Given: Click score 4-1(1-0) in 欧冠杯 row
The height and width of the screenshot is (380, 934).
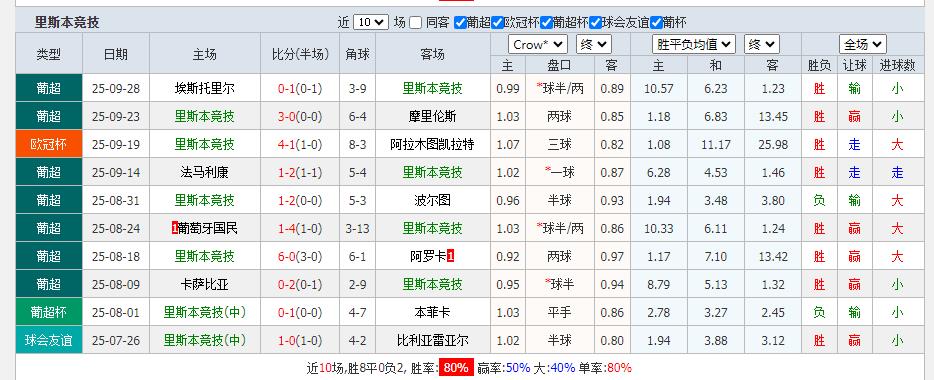Looking at the screenshot, I should pyautogui.click(x=300, y=145).
